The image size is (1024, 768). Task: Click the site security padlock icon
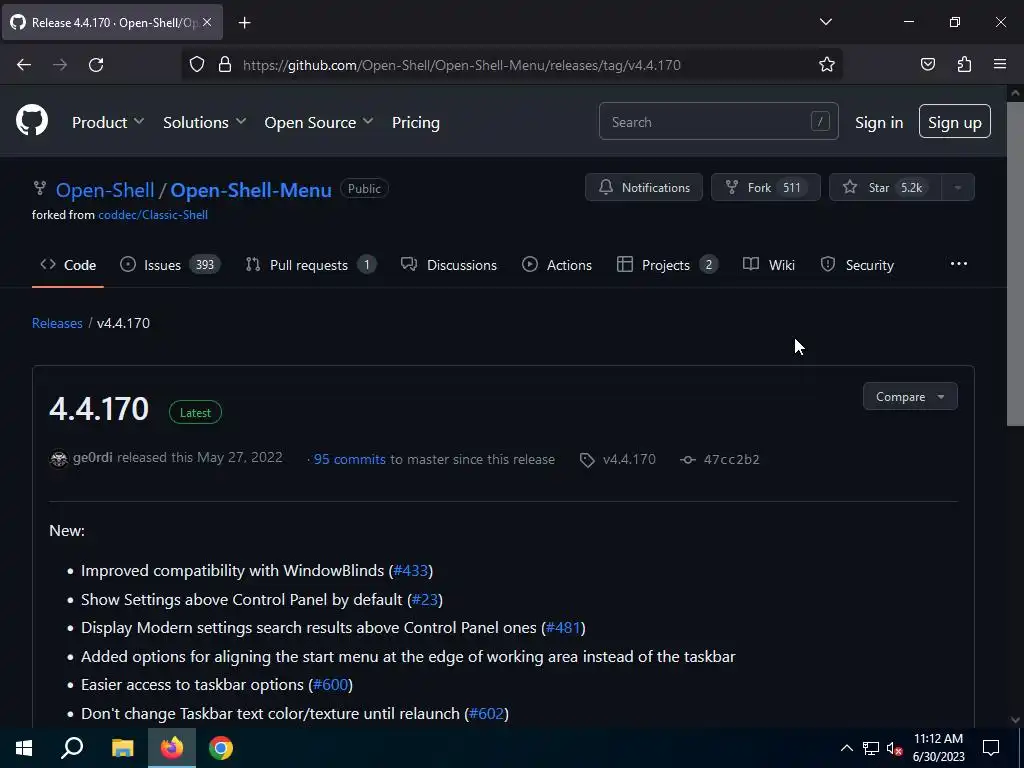225,65
